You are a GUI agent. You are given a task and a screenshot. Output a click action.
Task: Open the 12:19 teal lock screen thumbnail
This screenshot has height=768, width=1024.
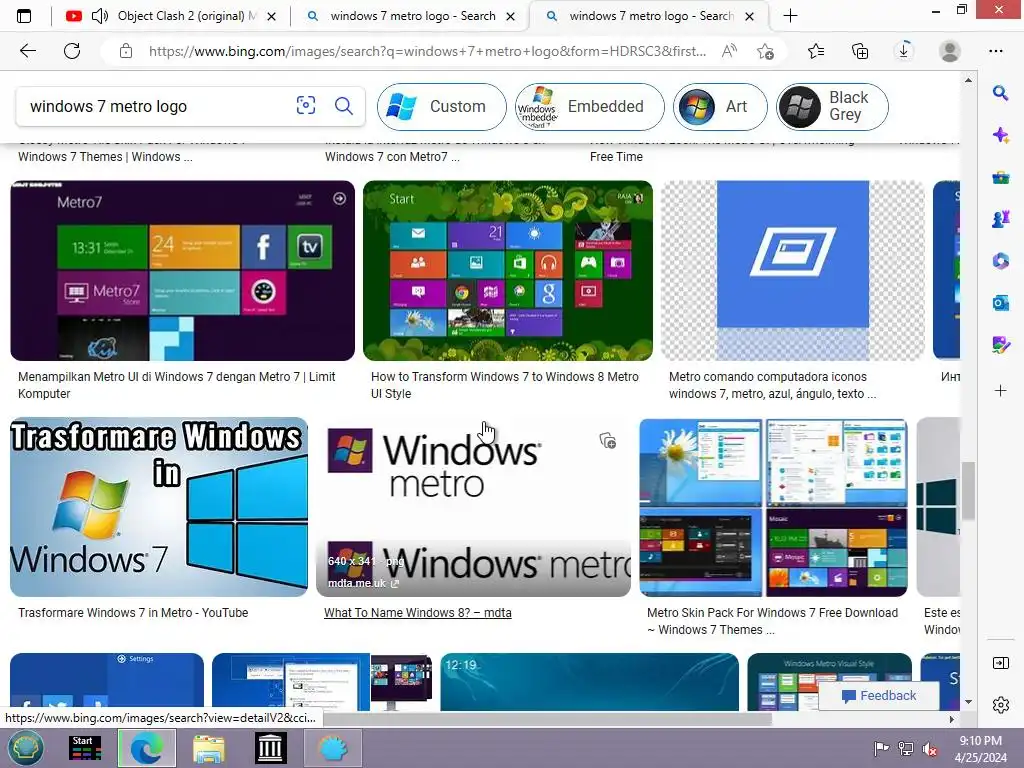pyautogui.click(x=590, y=682)
